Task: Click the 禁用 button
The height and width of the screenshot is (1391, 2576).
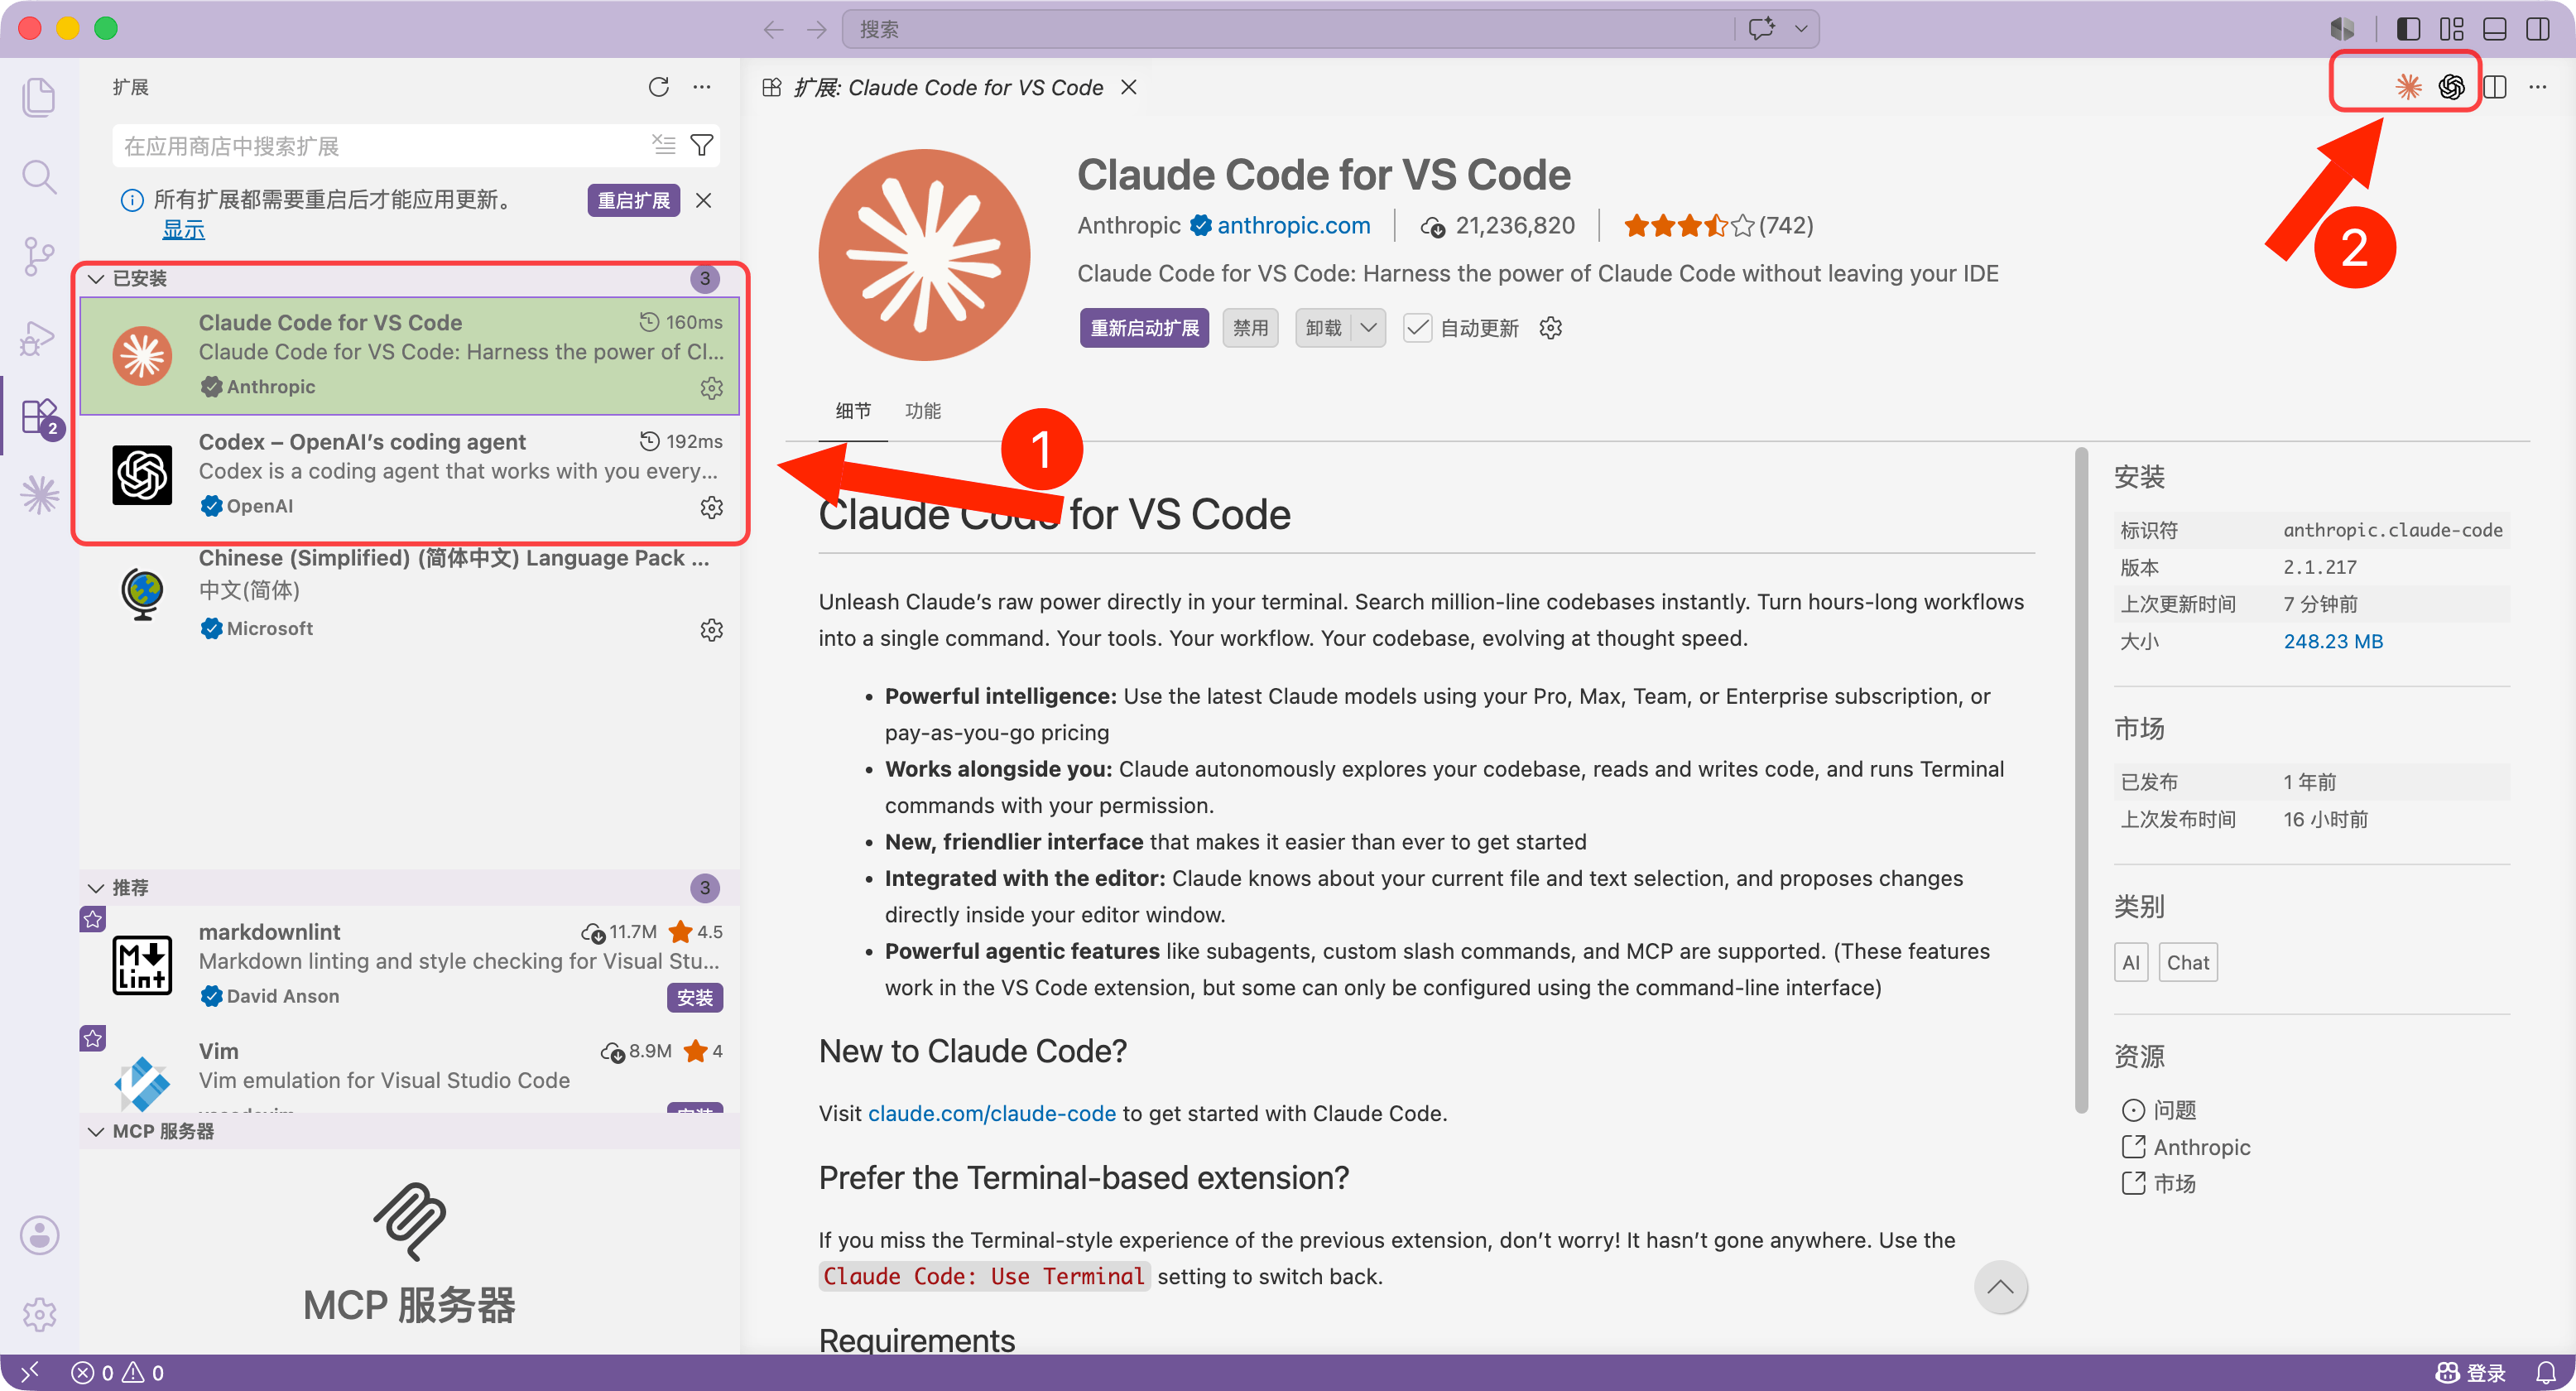Action: coord(1250,328)
